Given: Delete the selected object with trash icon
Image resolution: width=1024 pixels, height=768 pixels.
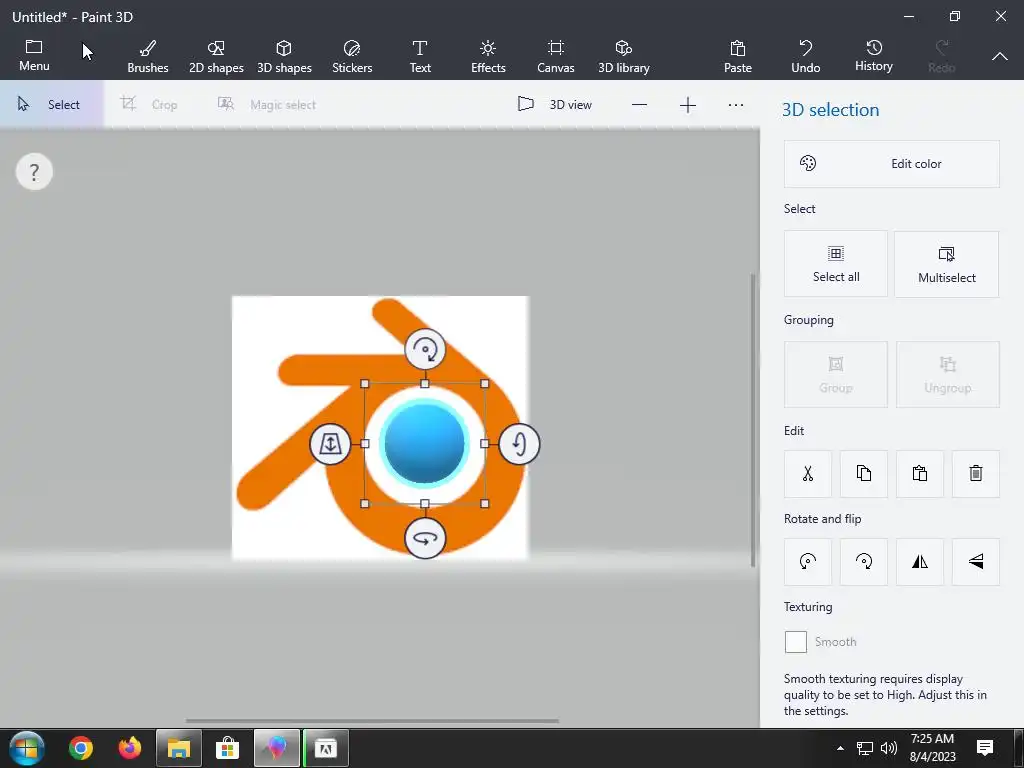Looking at the screenshot, I should click(976, 473).
